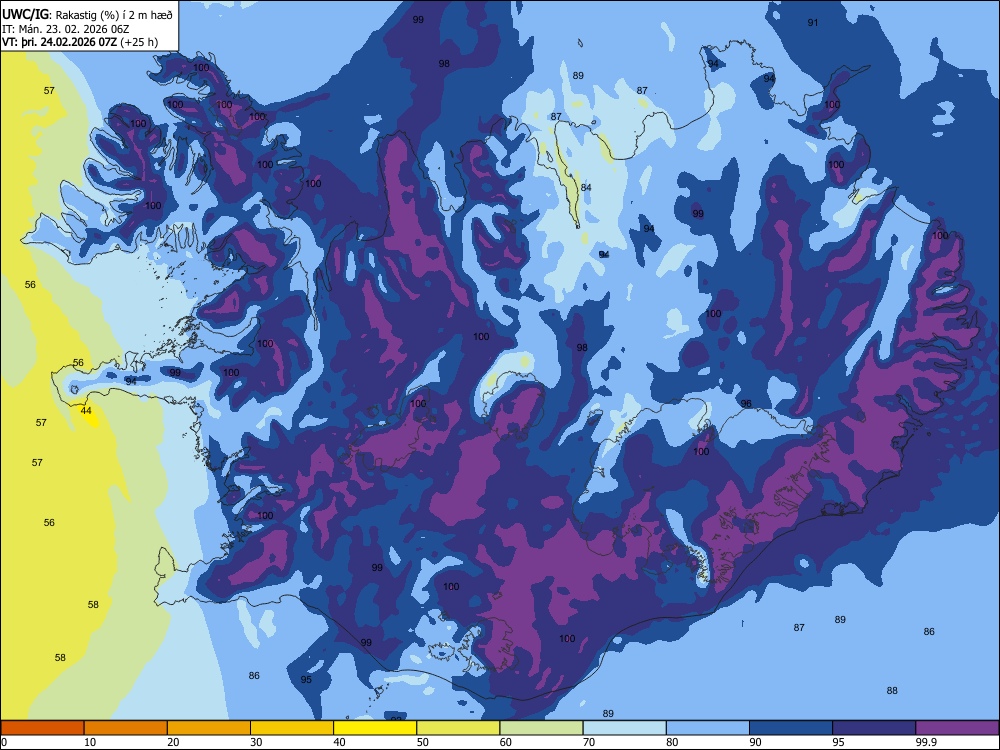Viewport: 1000px width, 750px height.
Task: Select the dark indigo 95–99.9 legend swatch
Action: [x=874, y=728]
